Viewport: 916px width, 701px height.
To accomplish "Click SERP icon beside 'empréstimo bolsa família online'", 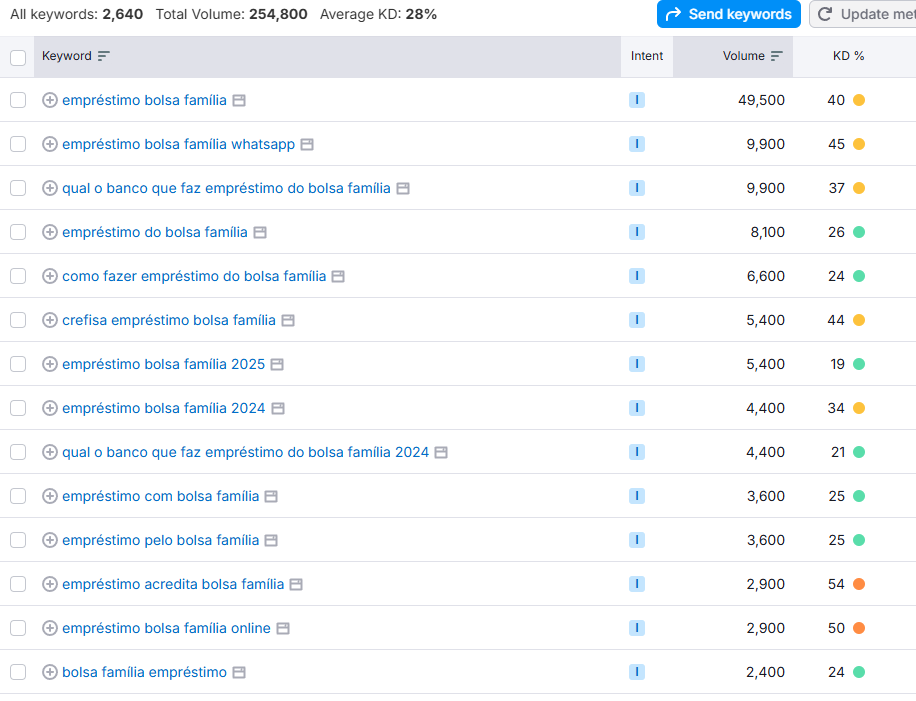I will tap(283, 628).
